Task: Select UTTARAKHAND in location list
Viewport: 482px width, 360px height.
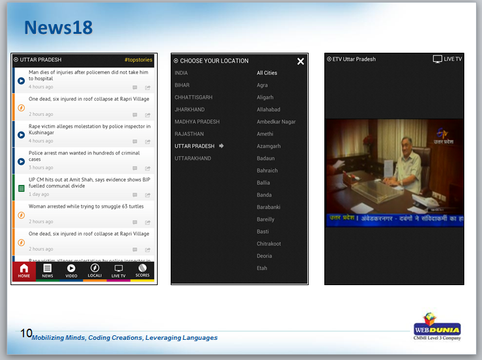Action: coord(193,158)
